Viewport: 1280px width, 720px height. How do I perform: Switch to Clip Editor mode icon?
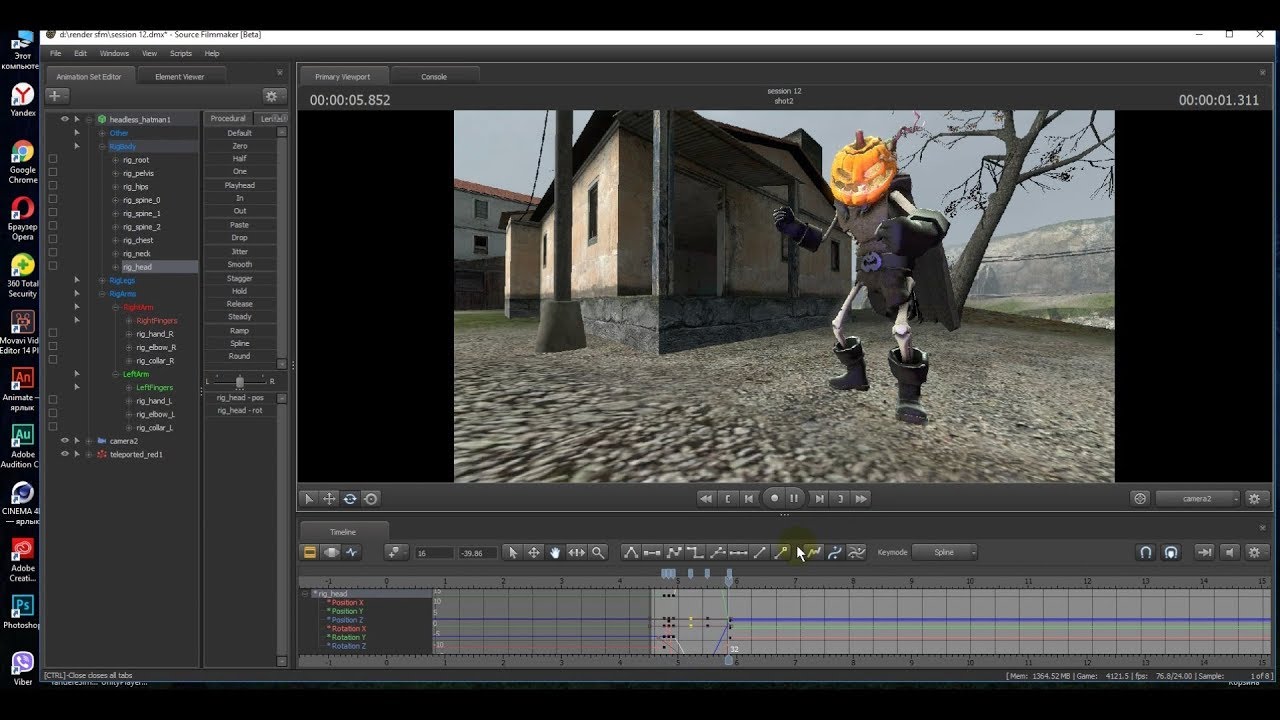(310, 552)
